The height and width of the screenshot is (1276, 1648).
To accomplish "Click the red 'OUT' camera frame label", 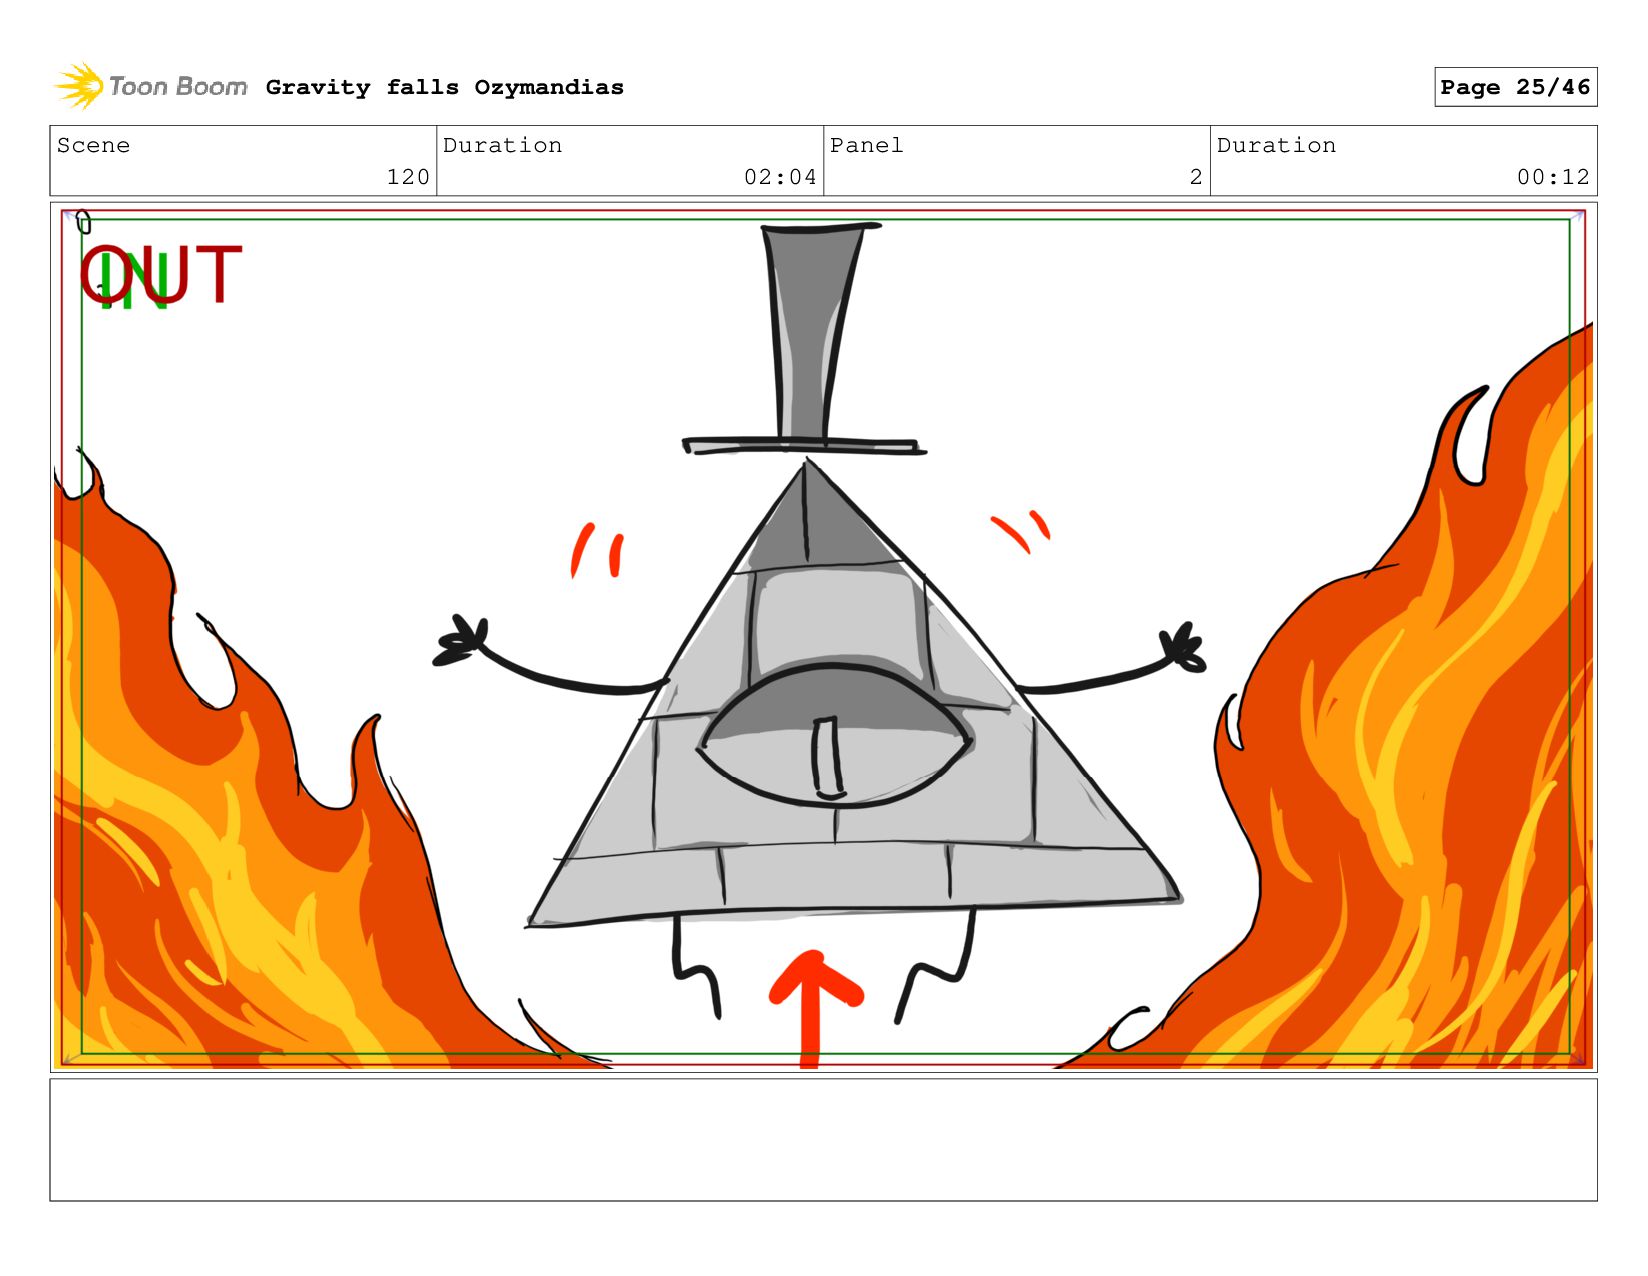I will [161, 275].
